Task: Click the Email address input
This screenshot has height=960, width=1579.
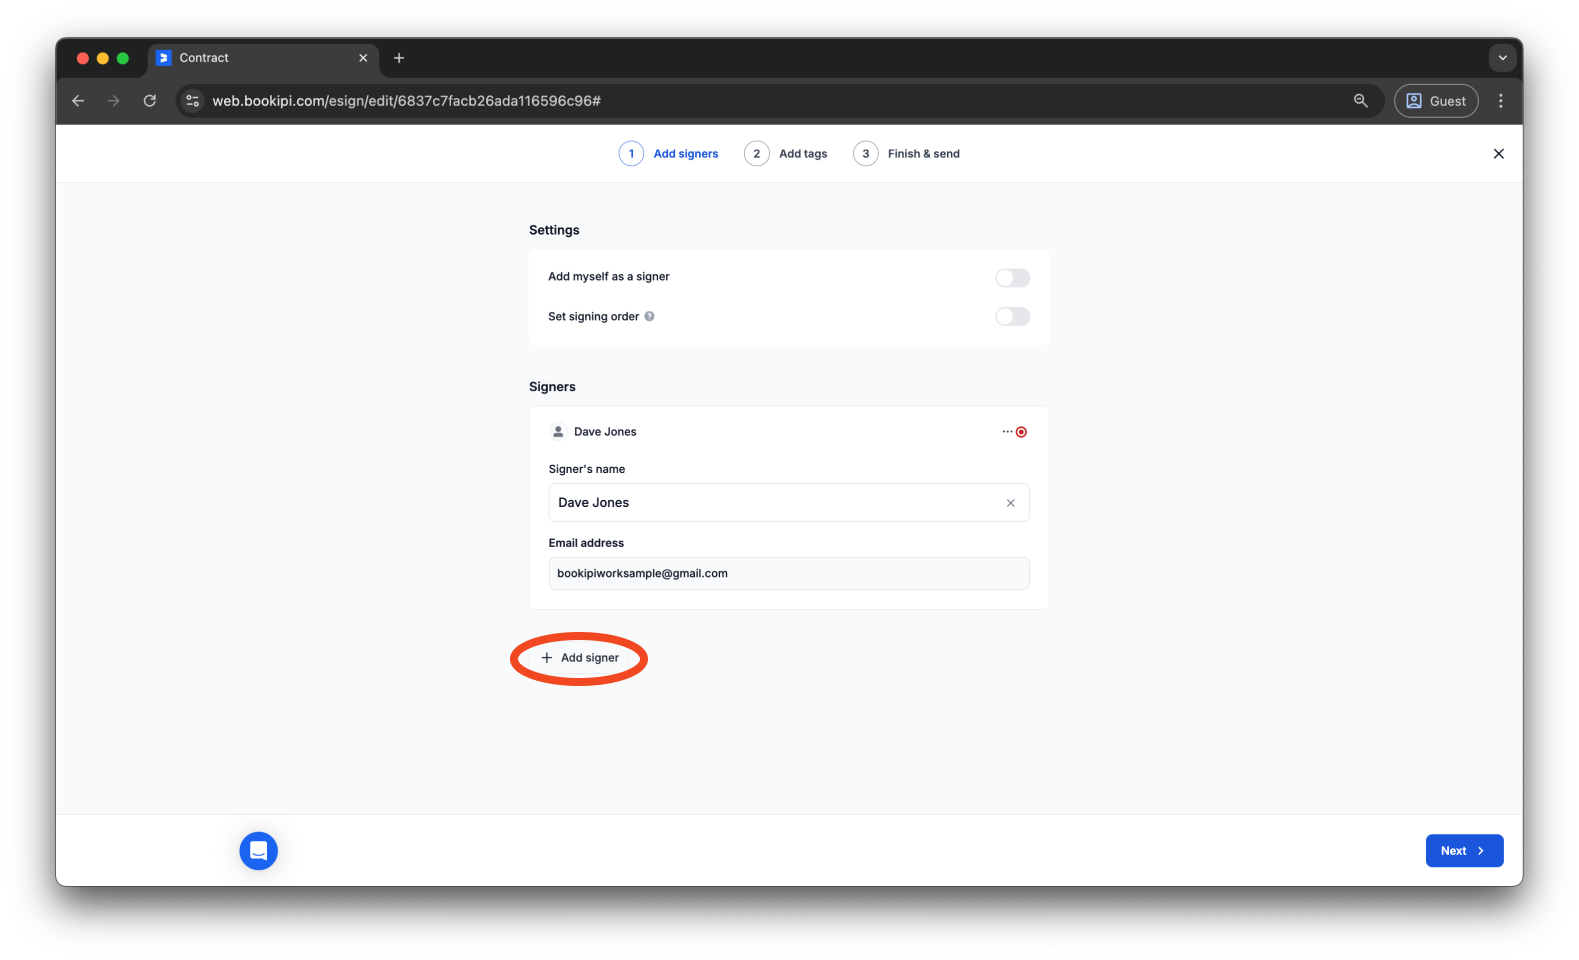Action: coord(788,573)
